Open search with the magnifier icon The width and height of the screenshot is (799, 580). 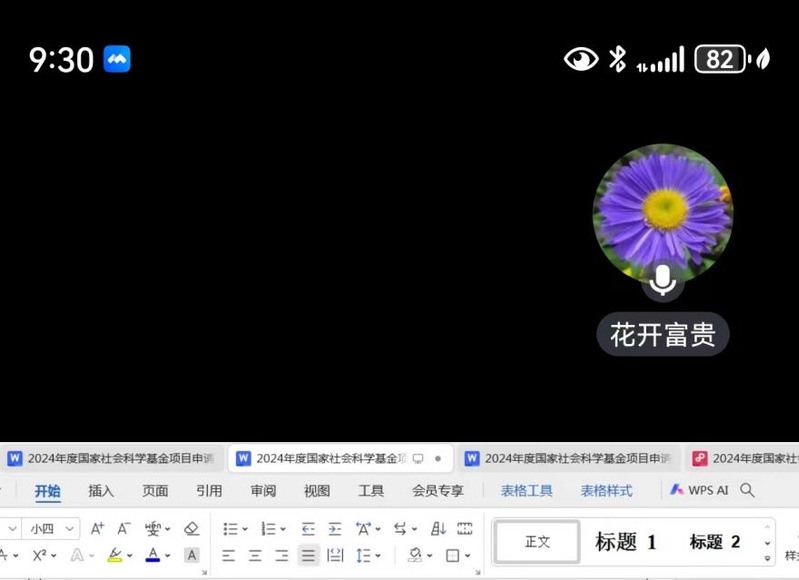tap(747, 490)
